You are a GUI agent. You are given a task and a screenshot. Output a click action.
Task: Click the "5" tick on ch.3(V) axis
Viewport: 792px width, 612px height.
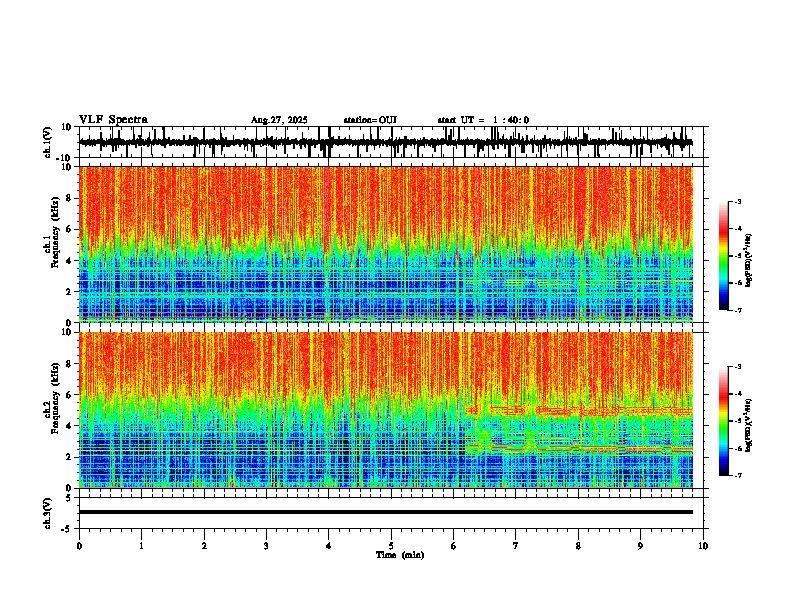70,498
